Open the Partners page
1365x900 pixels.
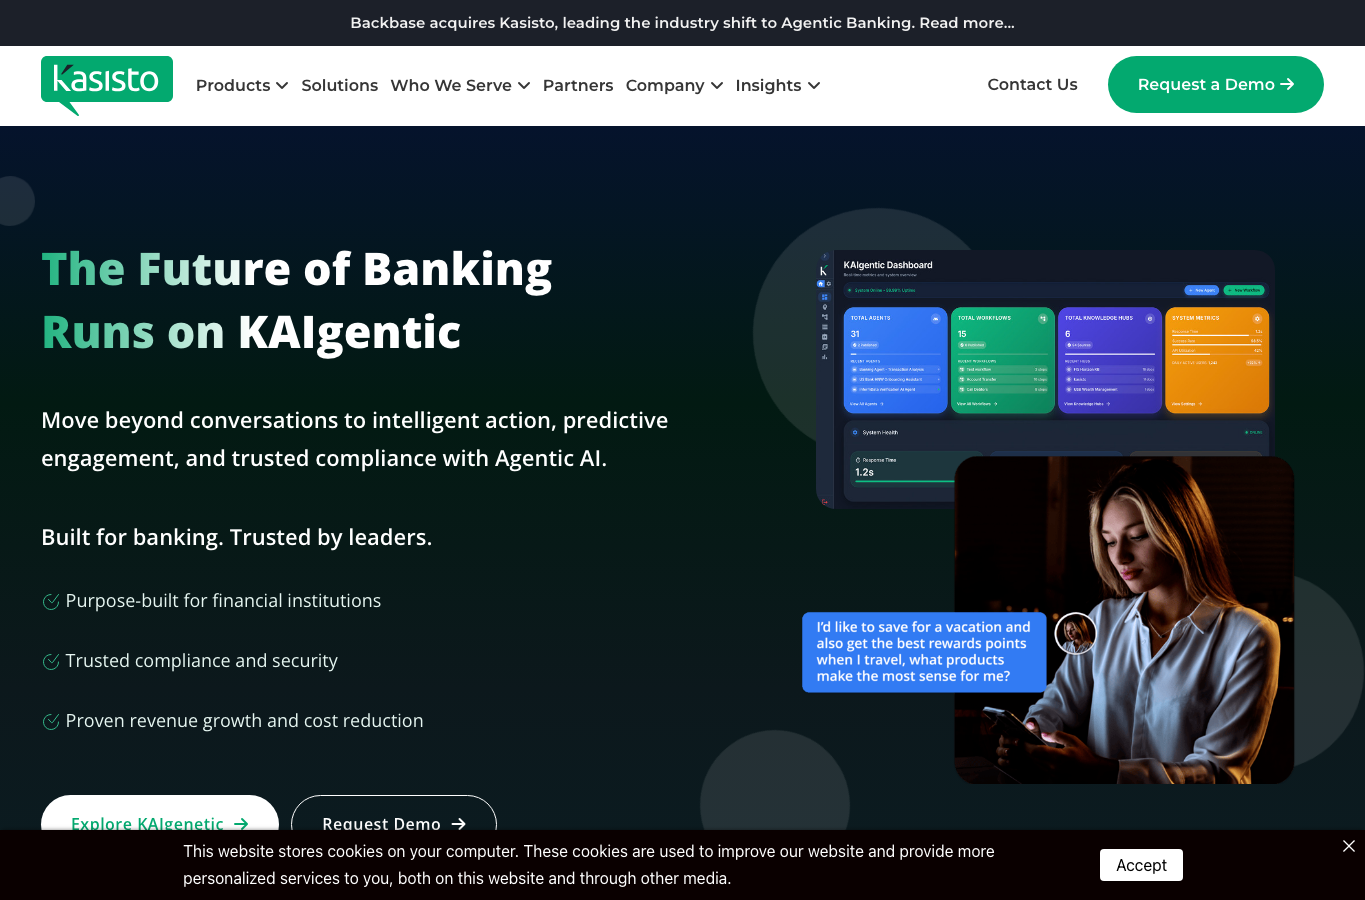pyautogui.click(x=578, y=85)
